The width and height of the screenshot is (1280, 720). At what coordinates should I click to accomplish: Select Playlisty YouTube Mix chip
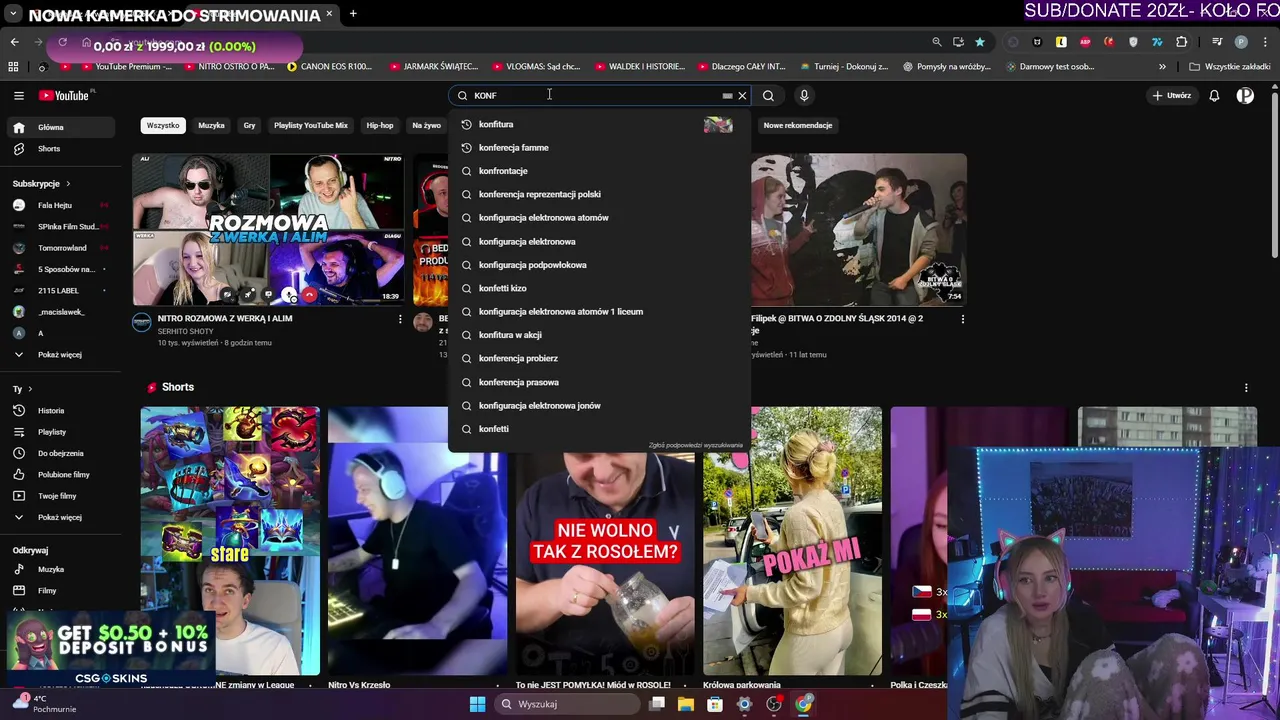(x=311, y=126)
